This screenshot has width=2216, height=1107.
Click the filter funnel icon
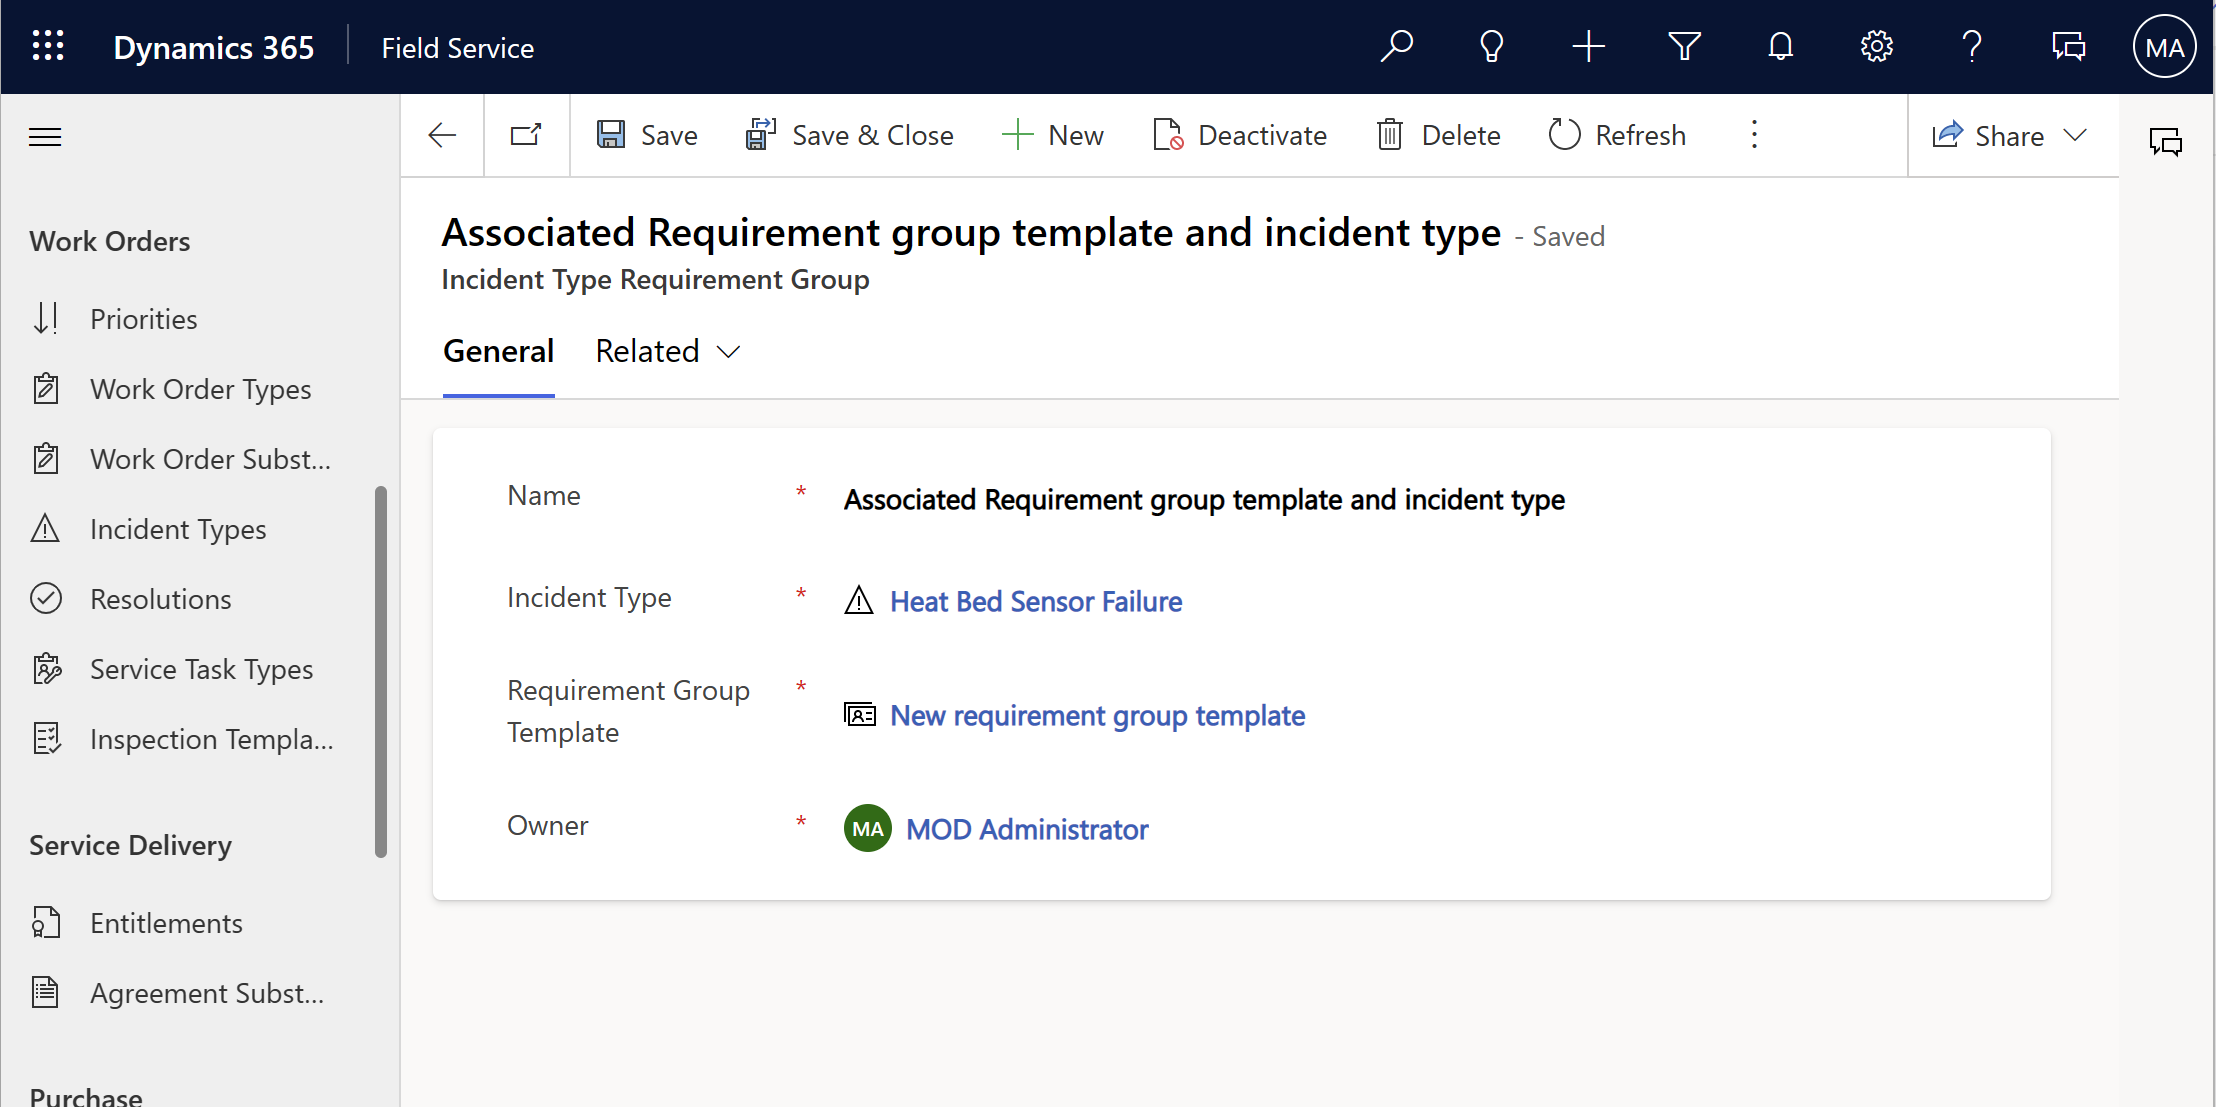pos(1685,47)
